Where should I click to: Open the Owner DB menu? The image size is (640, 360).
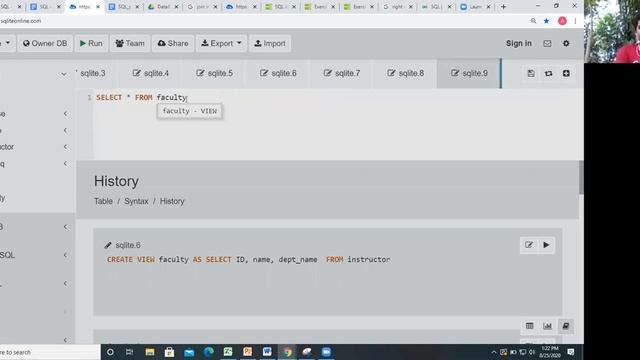45,43
